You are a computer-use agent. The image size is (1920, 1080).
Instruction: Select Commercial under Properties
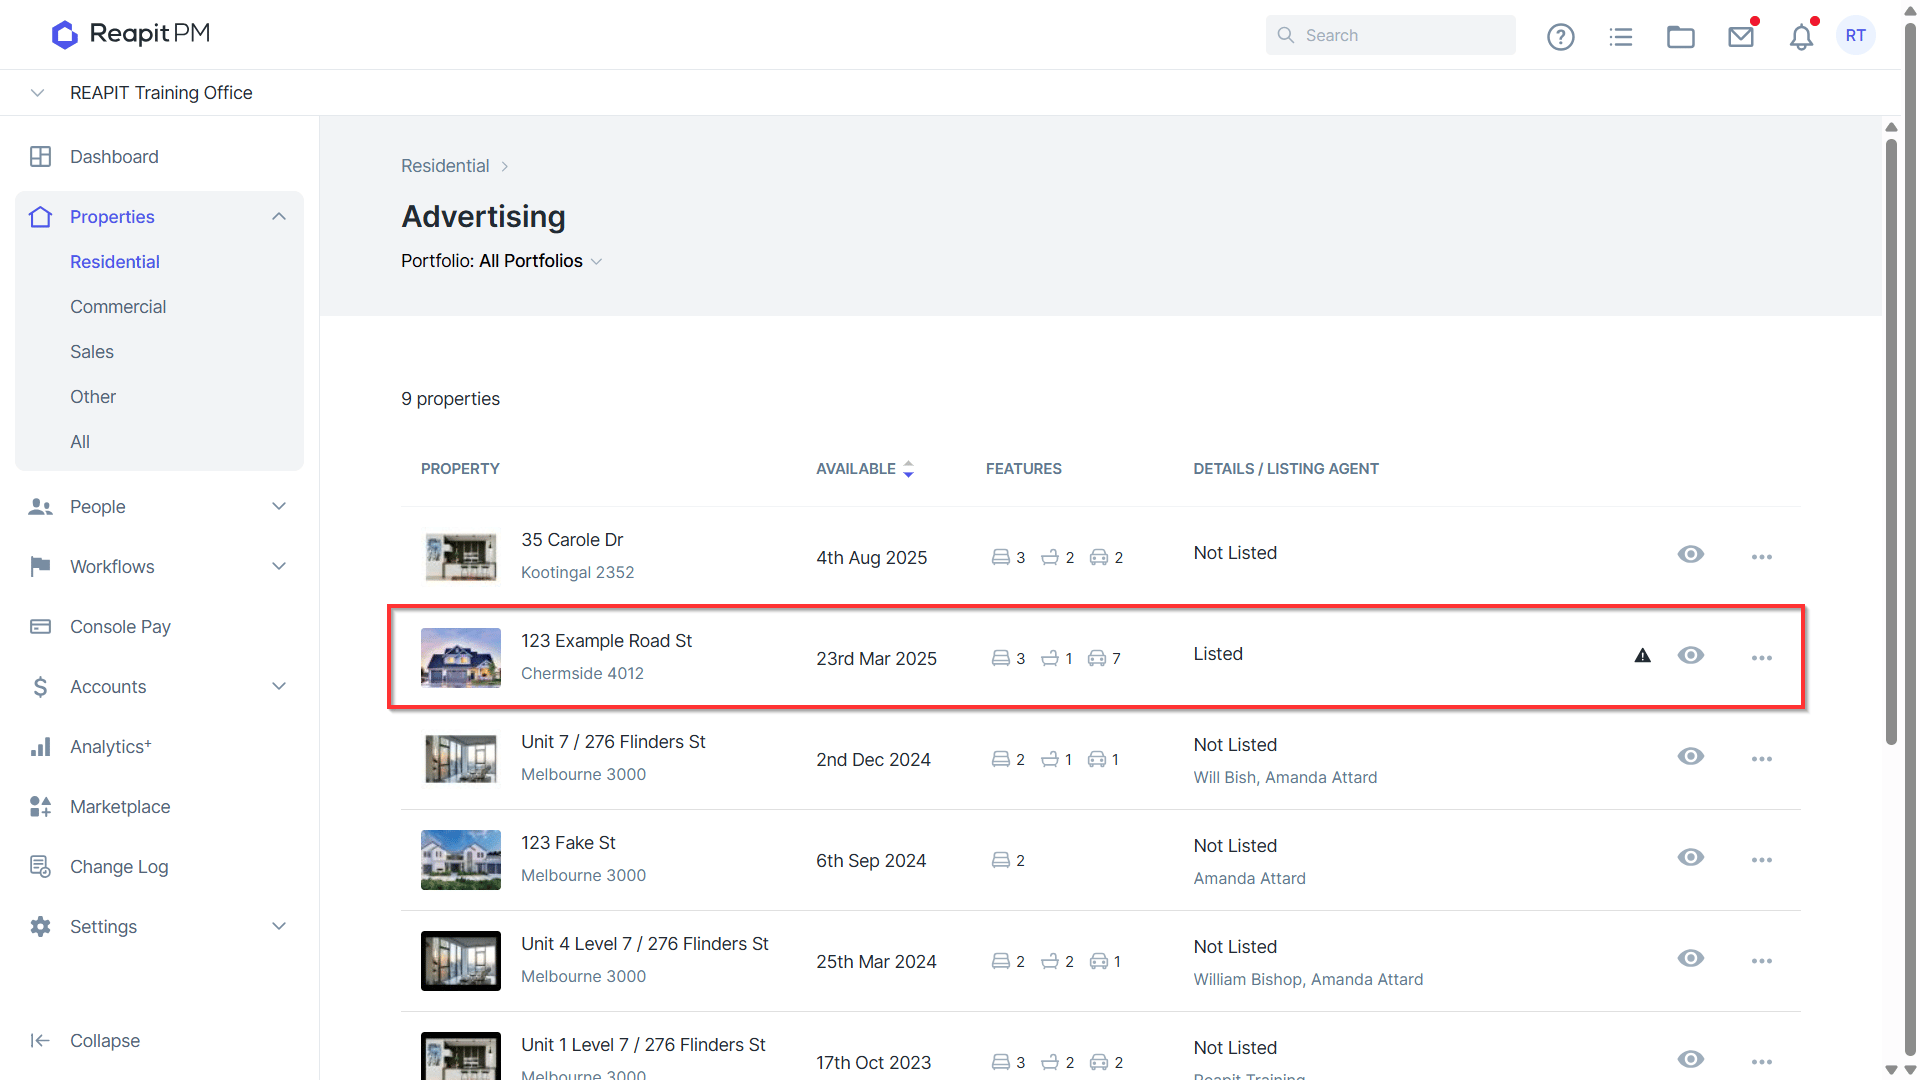118,307
